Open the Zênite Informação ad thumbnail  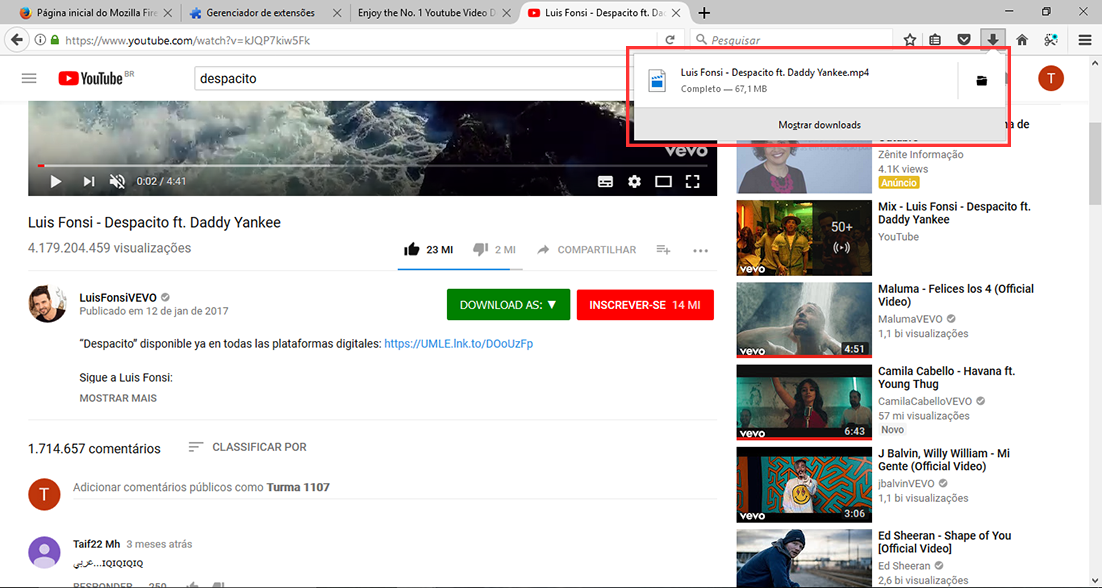click(804, 166)
